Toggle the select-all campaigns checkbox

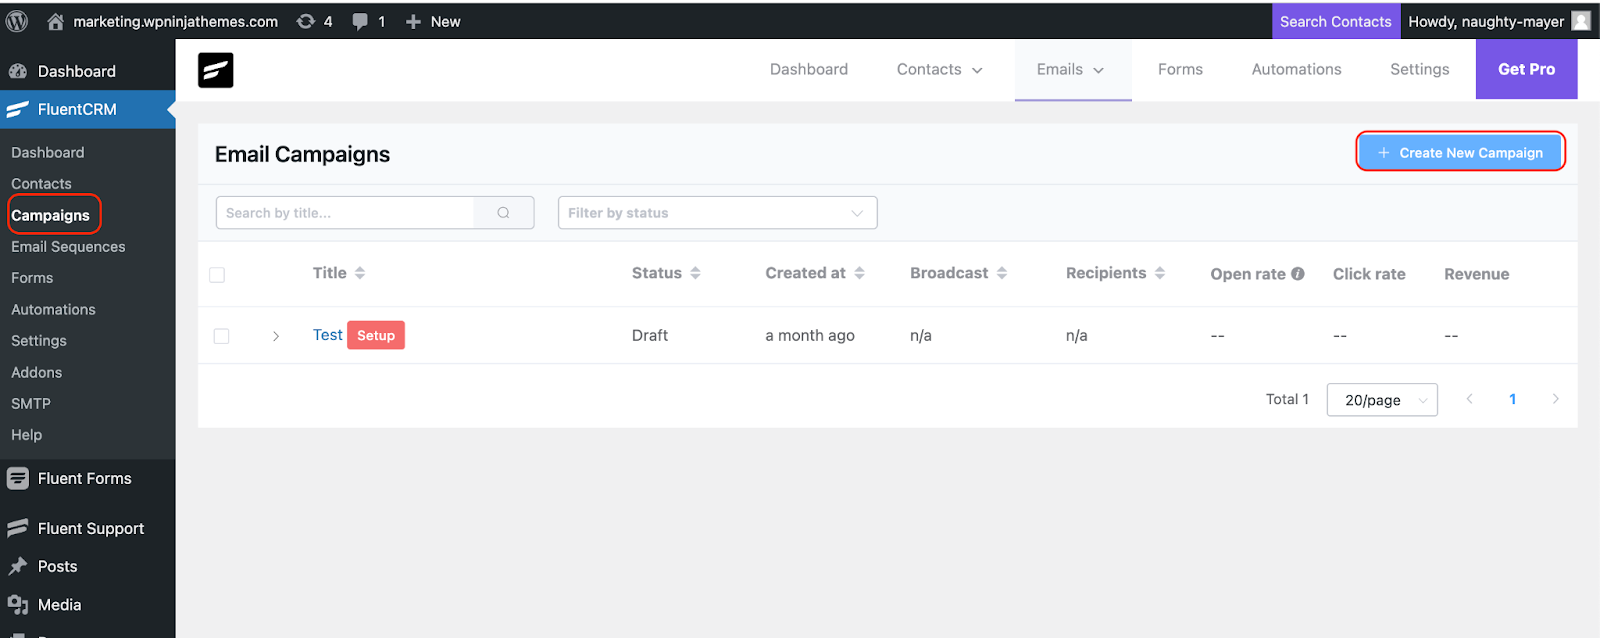[x=217, y=275]
